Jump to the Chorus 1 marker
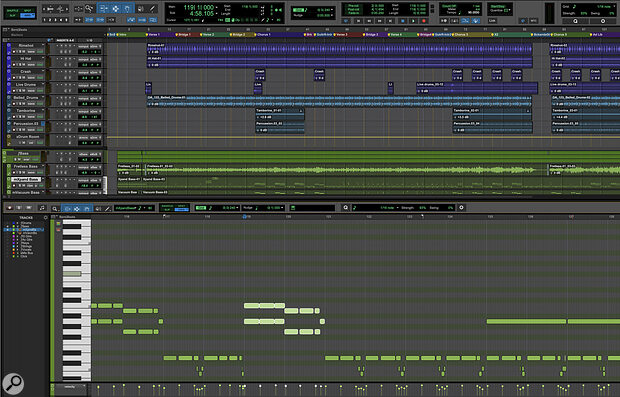The image size is (620, 397). tap(264, 35)
